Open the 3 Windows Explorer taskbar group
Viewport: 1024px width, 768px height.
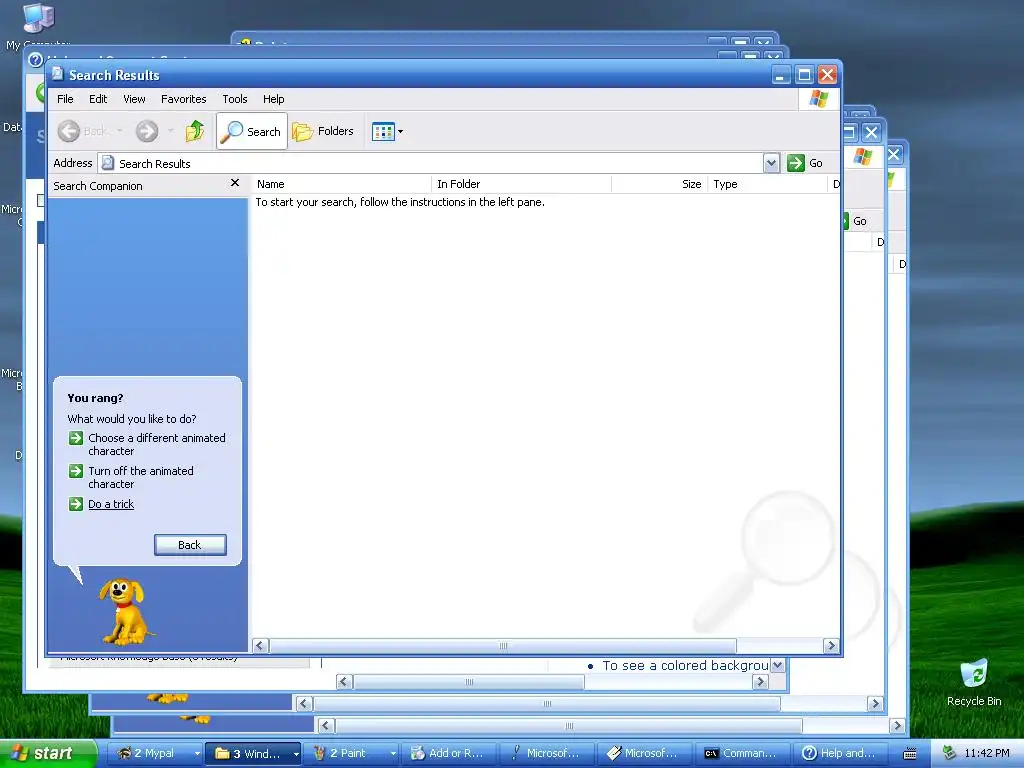tap(253, 753)
